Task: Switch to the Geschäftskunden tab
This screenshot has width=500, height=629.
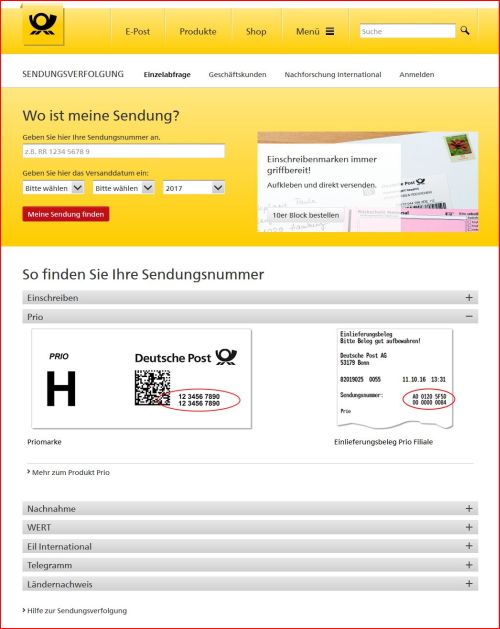Action: click(x=237, y=75)
